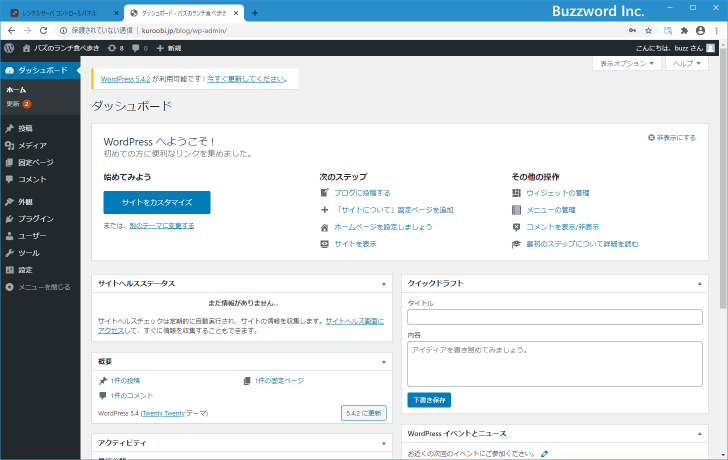The image size is (728, 460).
Task: Click the 5.4.2 に更新 button
Action: (x=364, y=413)
